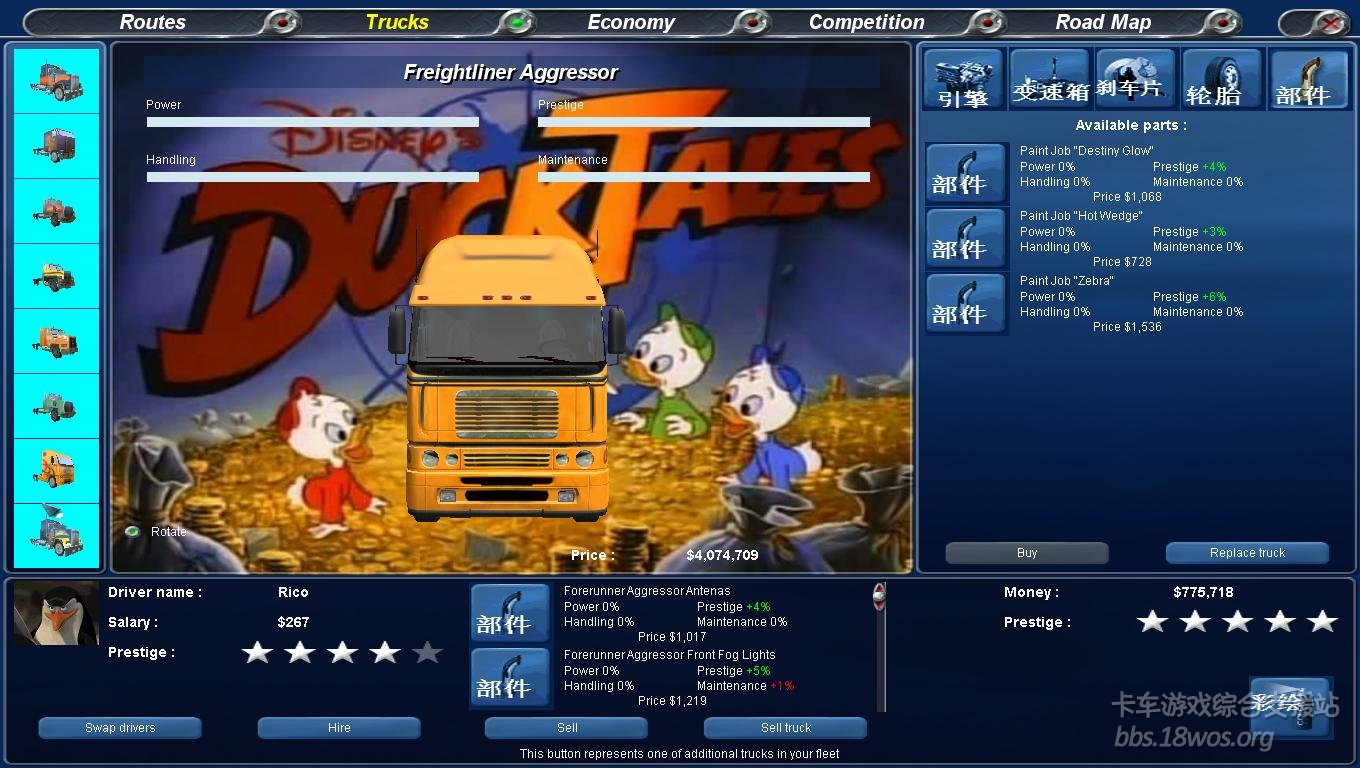Click the truck's Power stat bar
Viewport: 1360px width, 768px height.
pyautogui.click(x=313, y=122)
